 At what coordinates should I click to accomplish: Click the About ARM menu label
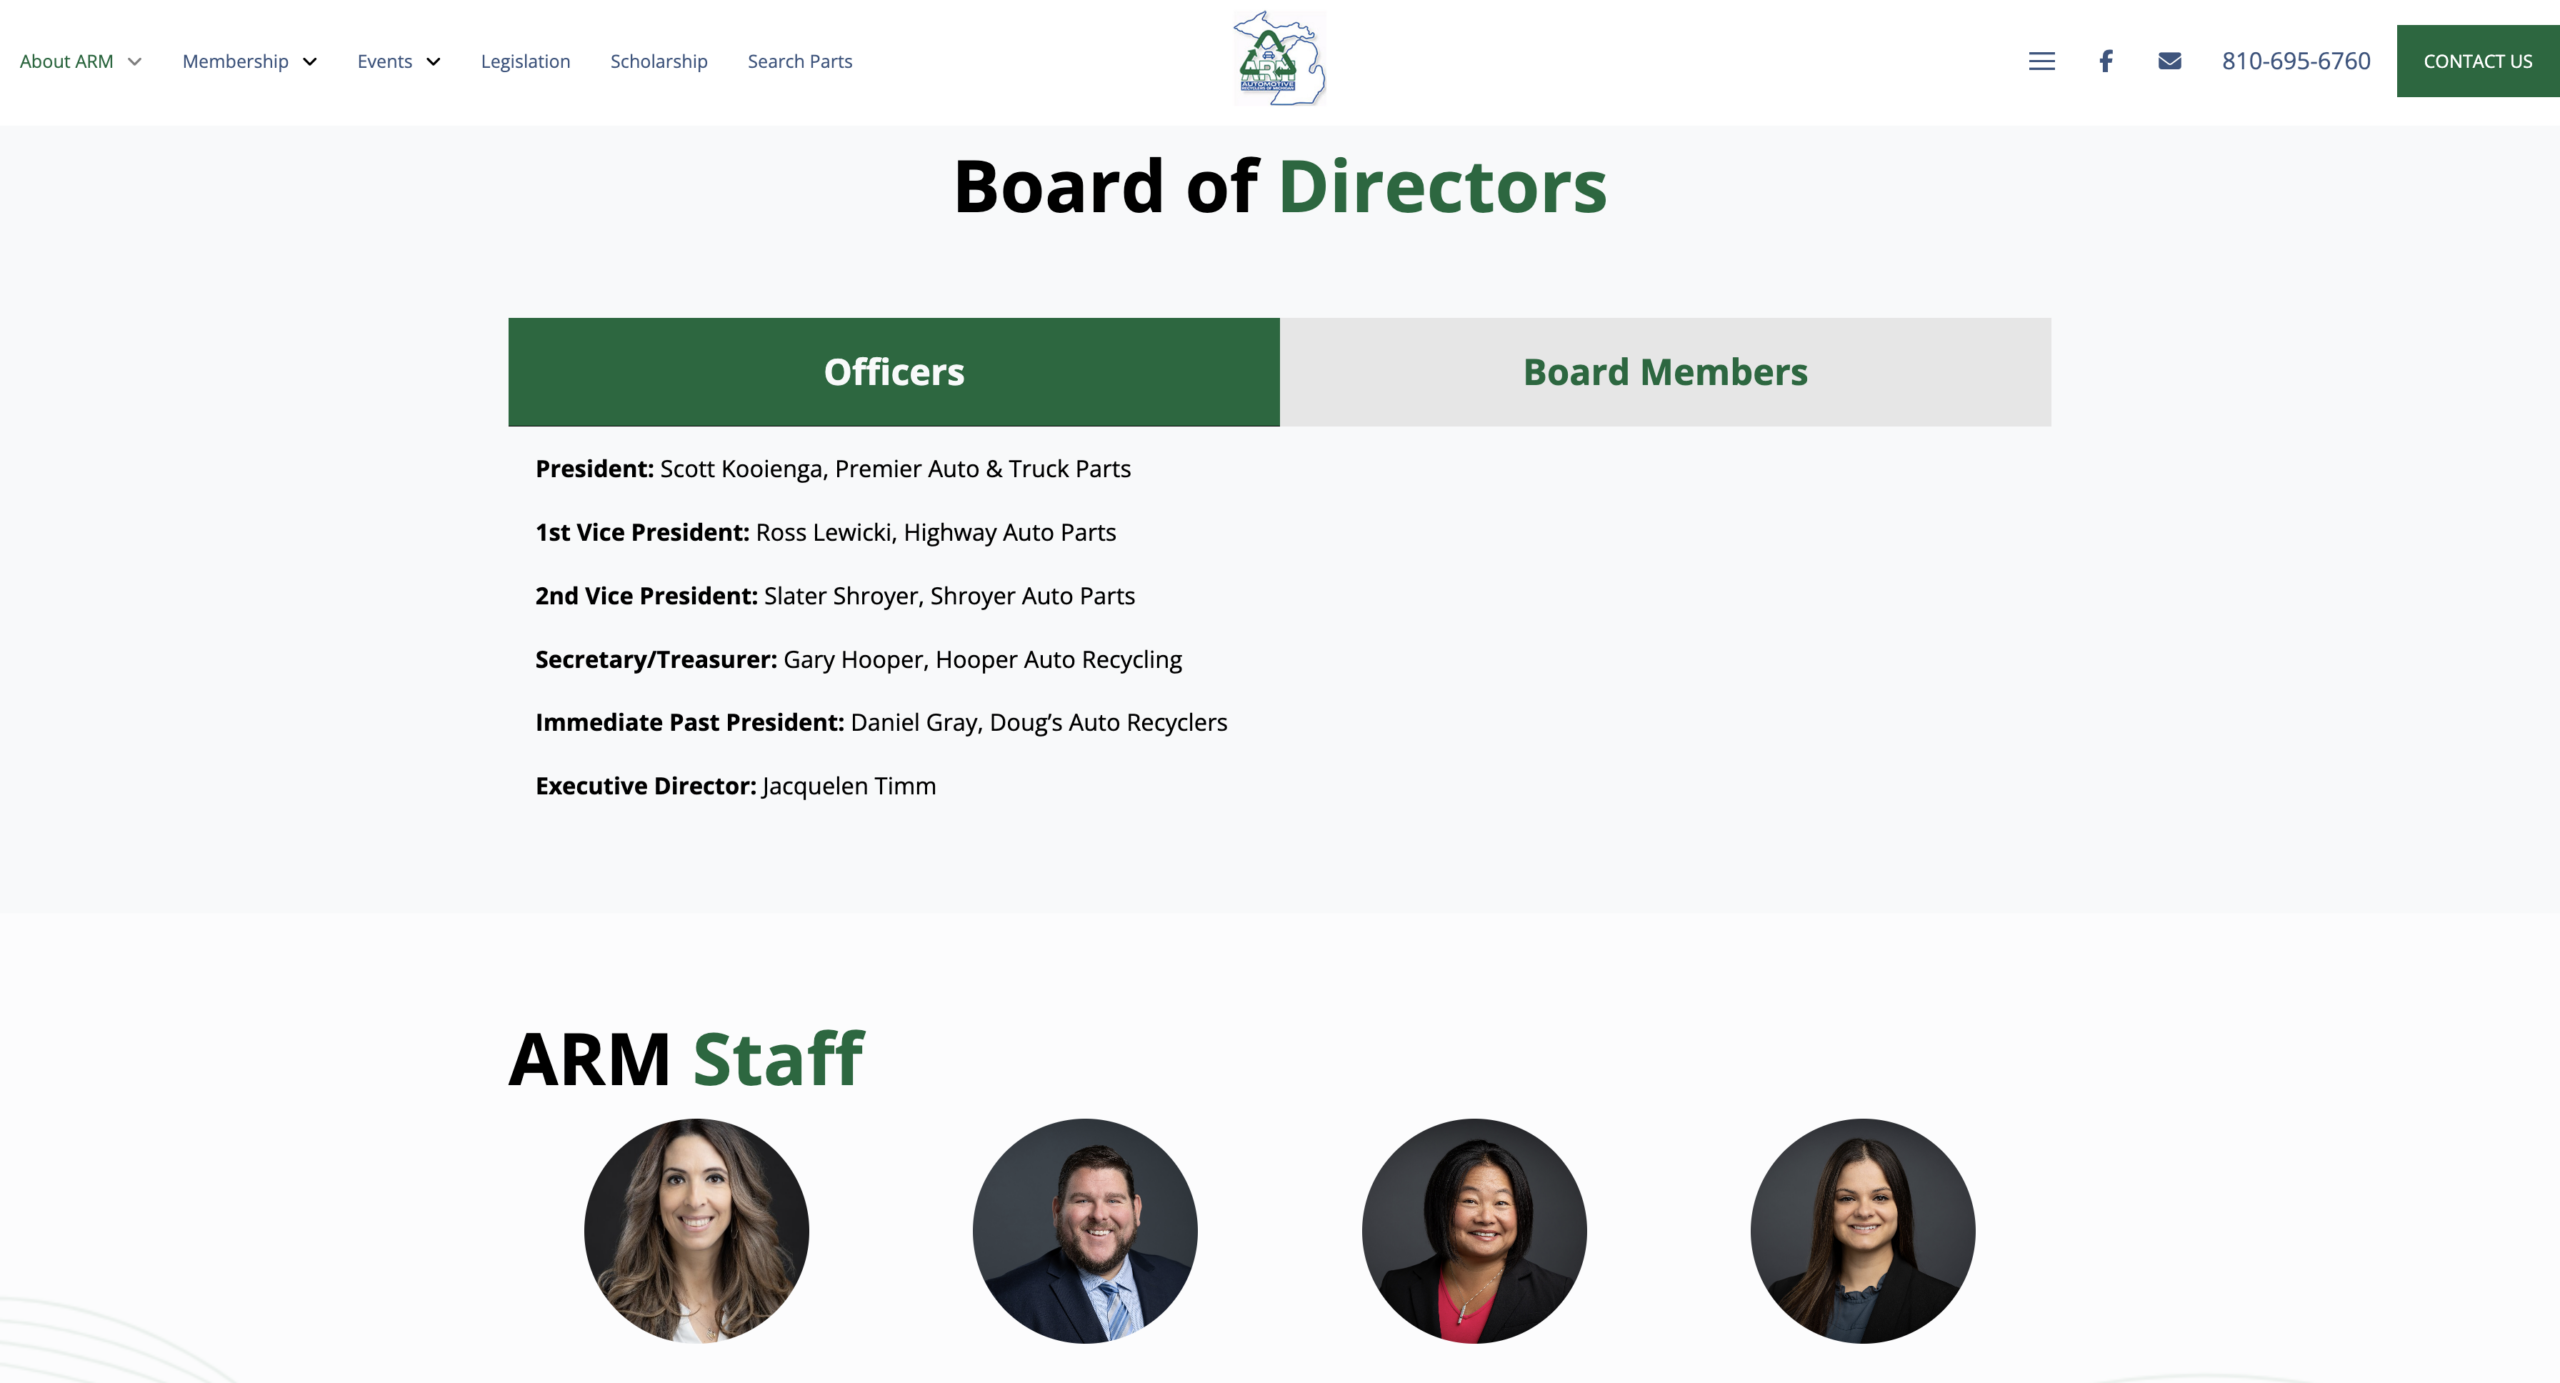(x=66, y=62)
